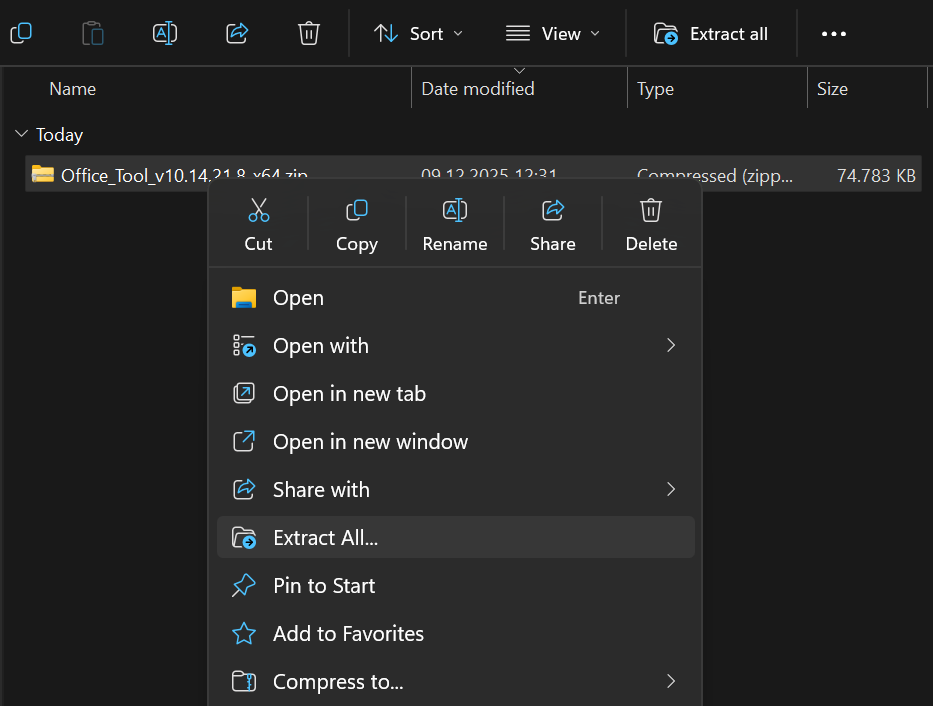The width and height of the screenshot is (933, 706).
Task: Click the Rename icon in context menu
Action: (455, 211)
